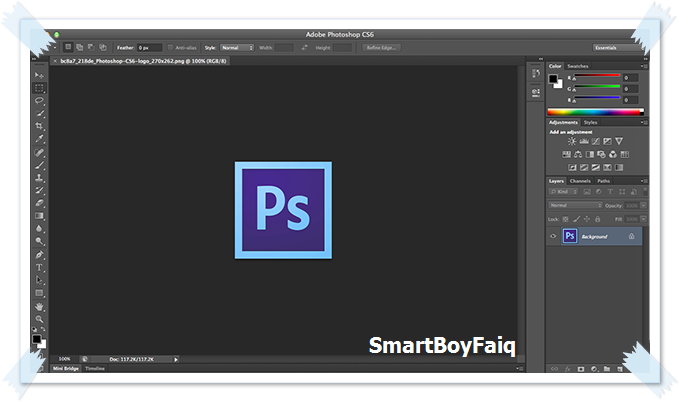This screenshot has height=402, width=679.
Task: Click the color spectrum ramp
Action: [595, 112]
